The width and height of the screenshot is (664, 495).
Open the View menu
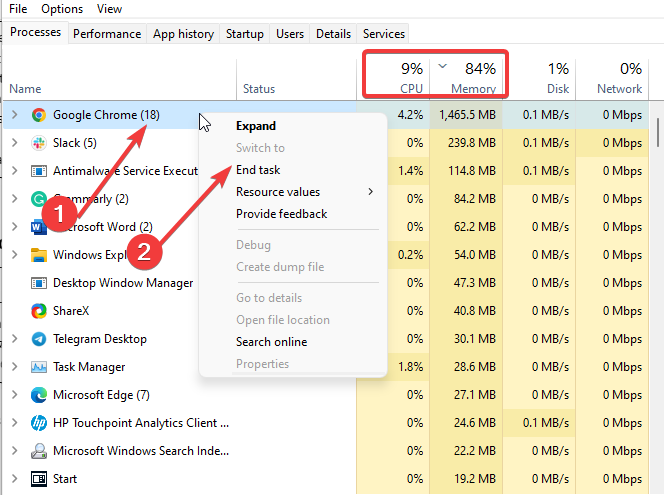[x=109, y=8]
